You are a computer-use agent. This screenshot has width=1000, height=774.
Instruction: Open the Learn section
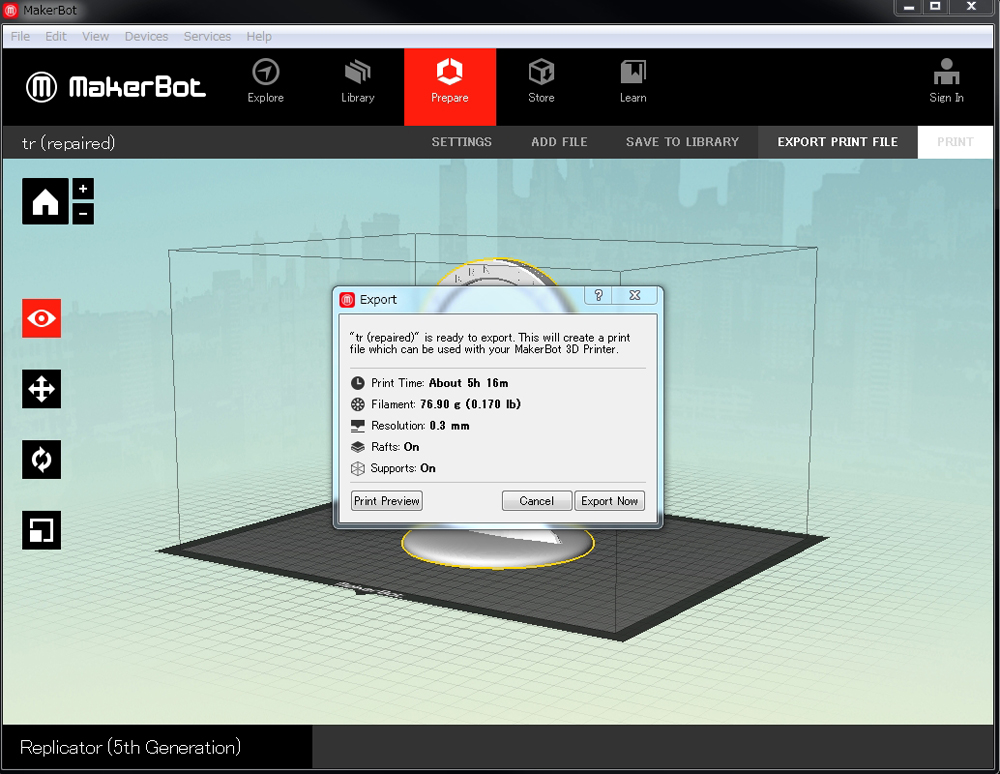[x=633, y=81]
